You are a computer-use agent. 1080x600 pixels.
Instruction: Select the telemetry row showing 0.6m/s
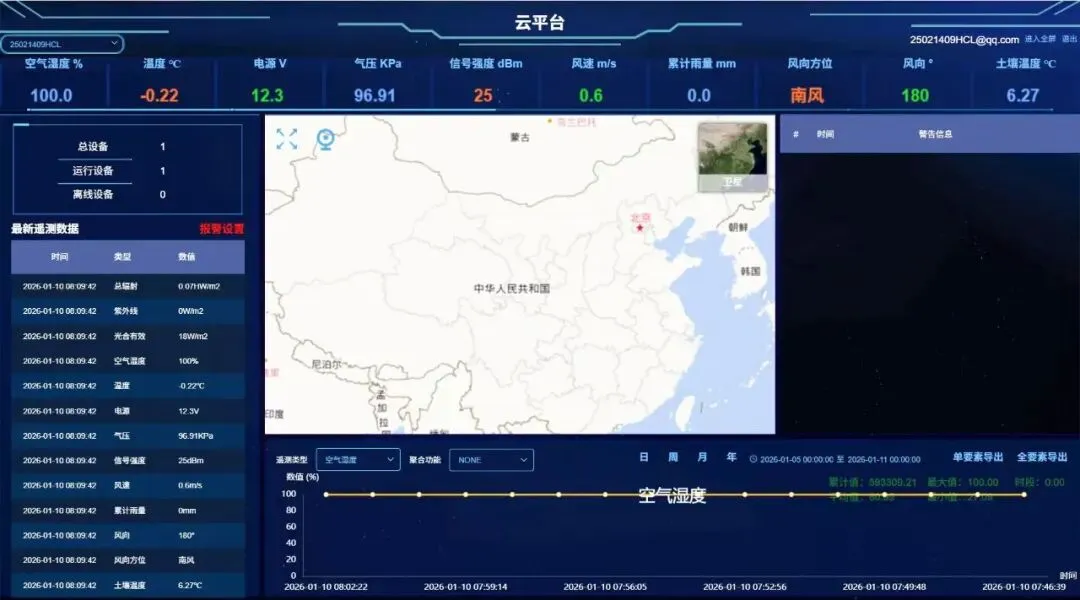(x=127, y=485)
